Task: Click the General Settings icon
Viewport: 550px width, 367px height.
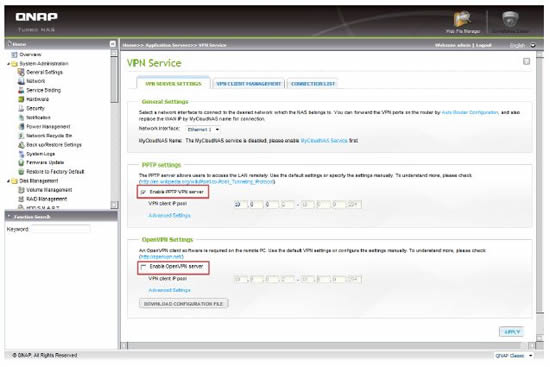Action: [21, 72]
